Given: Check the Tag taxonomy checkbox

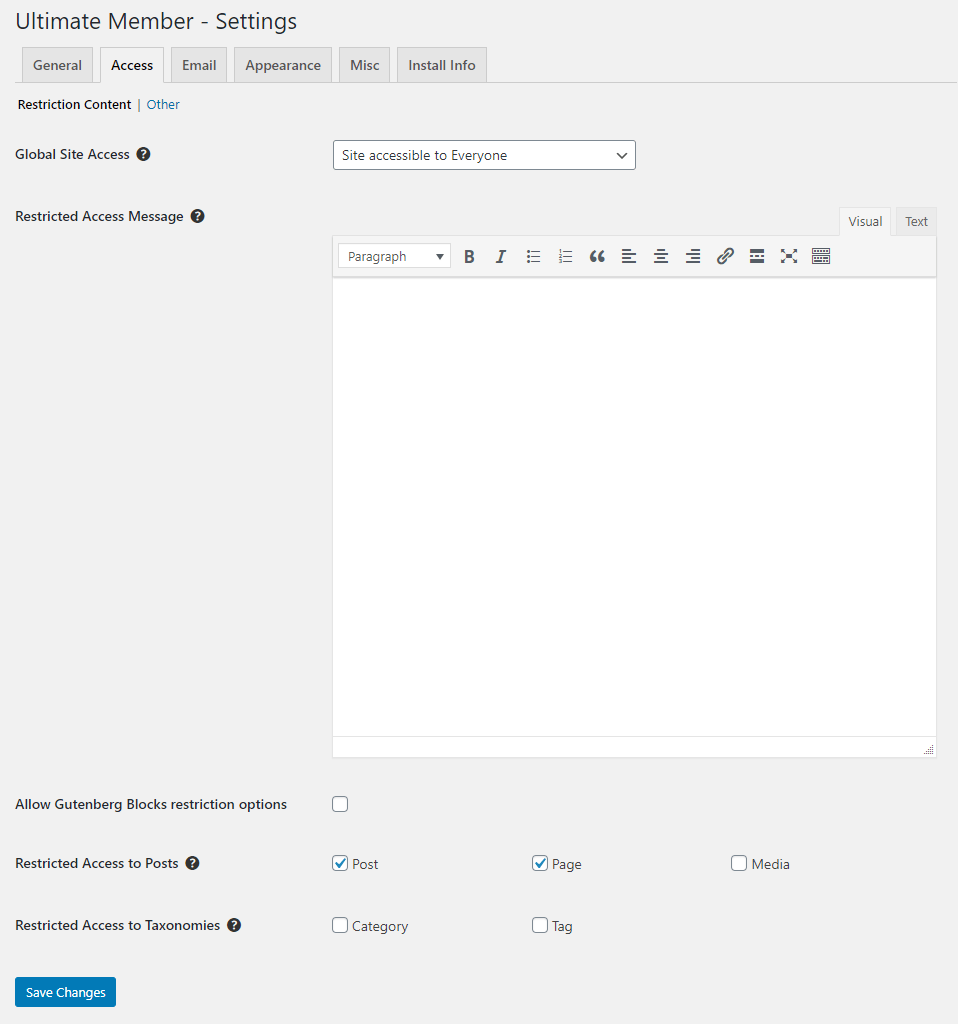Looking at the screenshot, I should (540, 925).
